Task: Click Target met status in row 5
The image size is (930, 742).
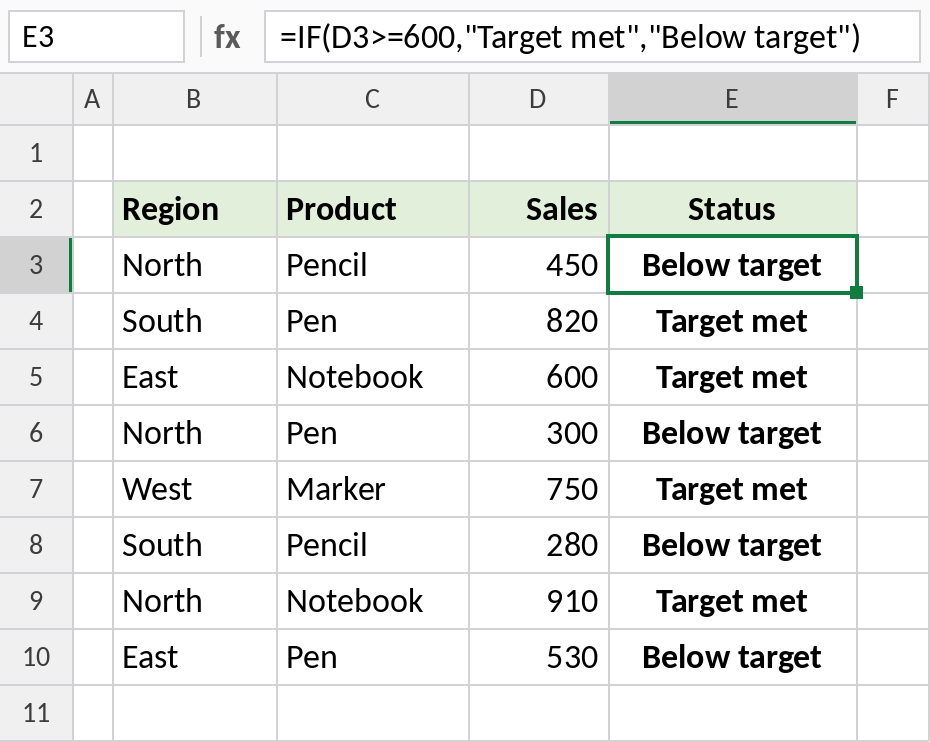Action: [x=732, y=377]
